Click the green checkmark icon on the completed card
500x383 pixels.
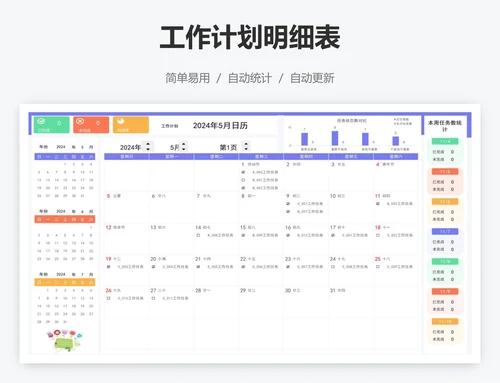tap(41, 121)
